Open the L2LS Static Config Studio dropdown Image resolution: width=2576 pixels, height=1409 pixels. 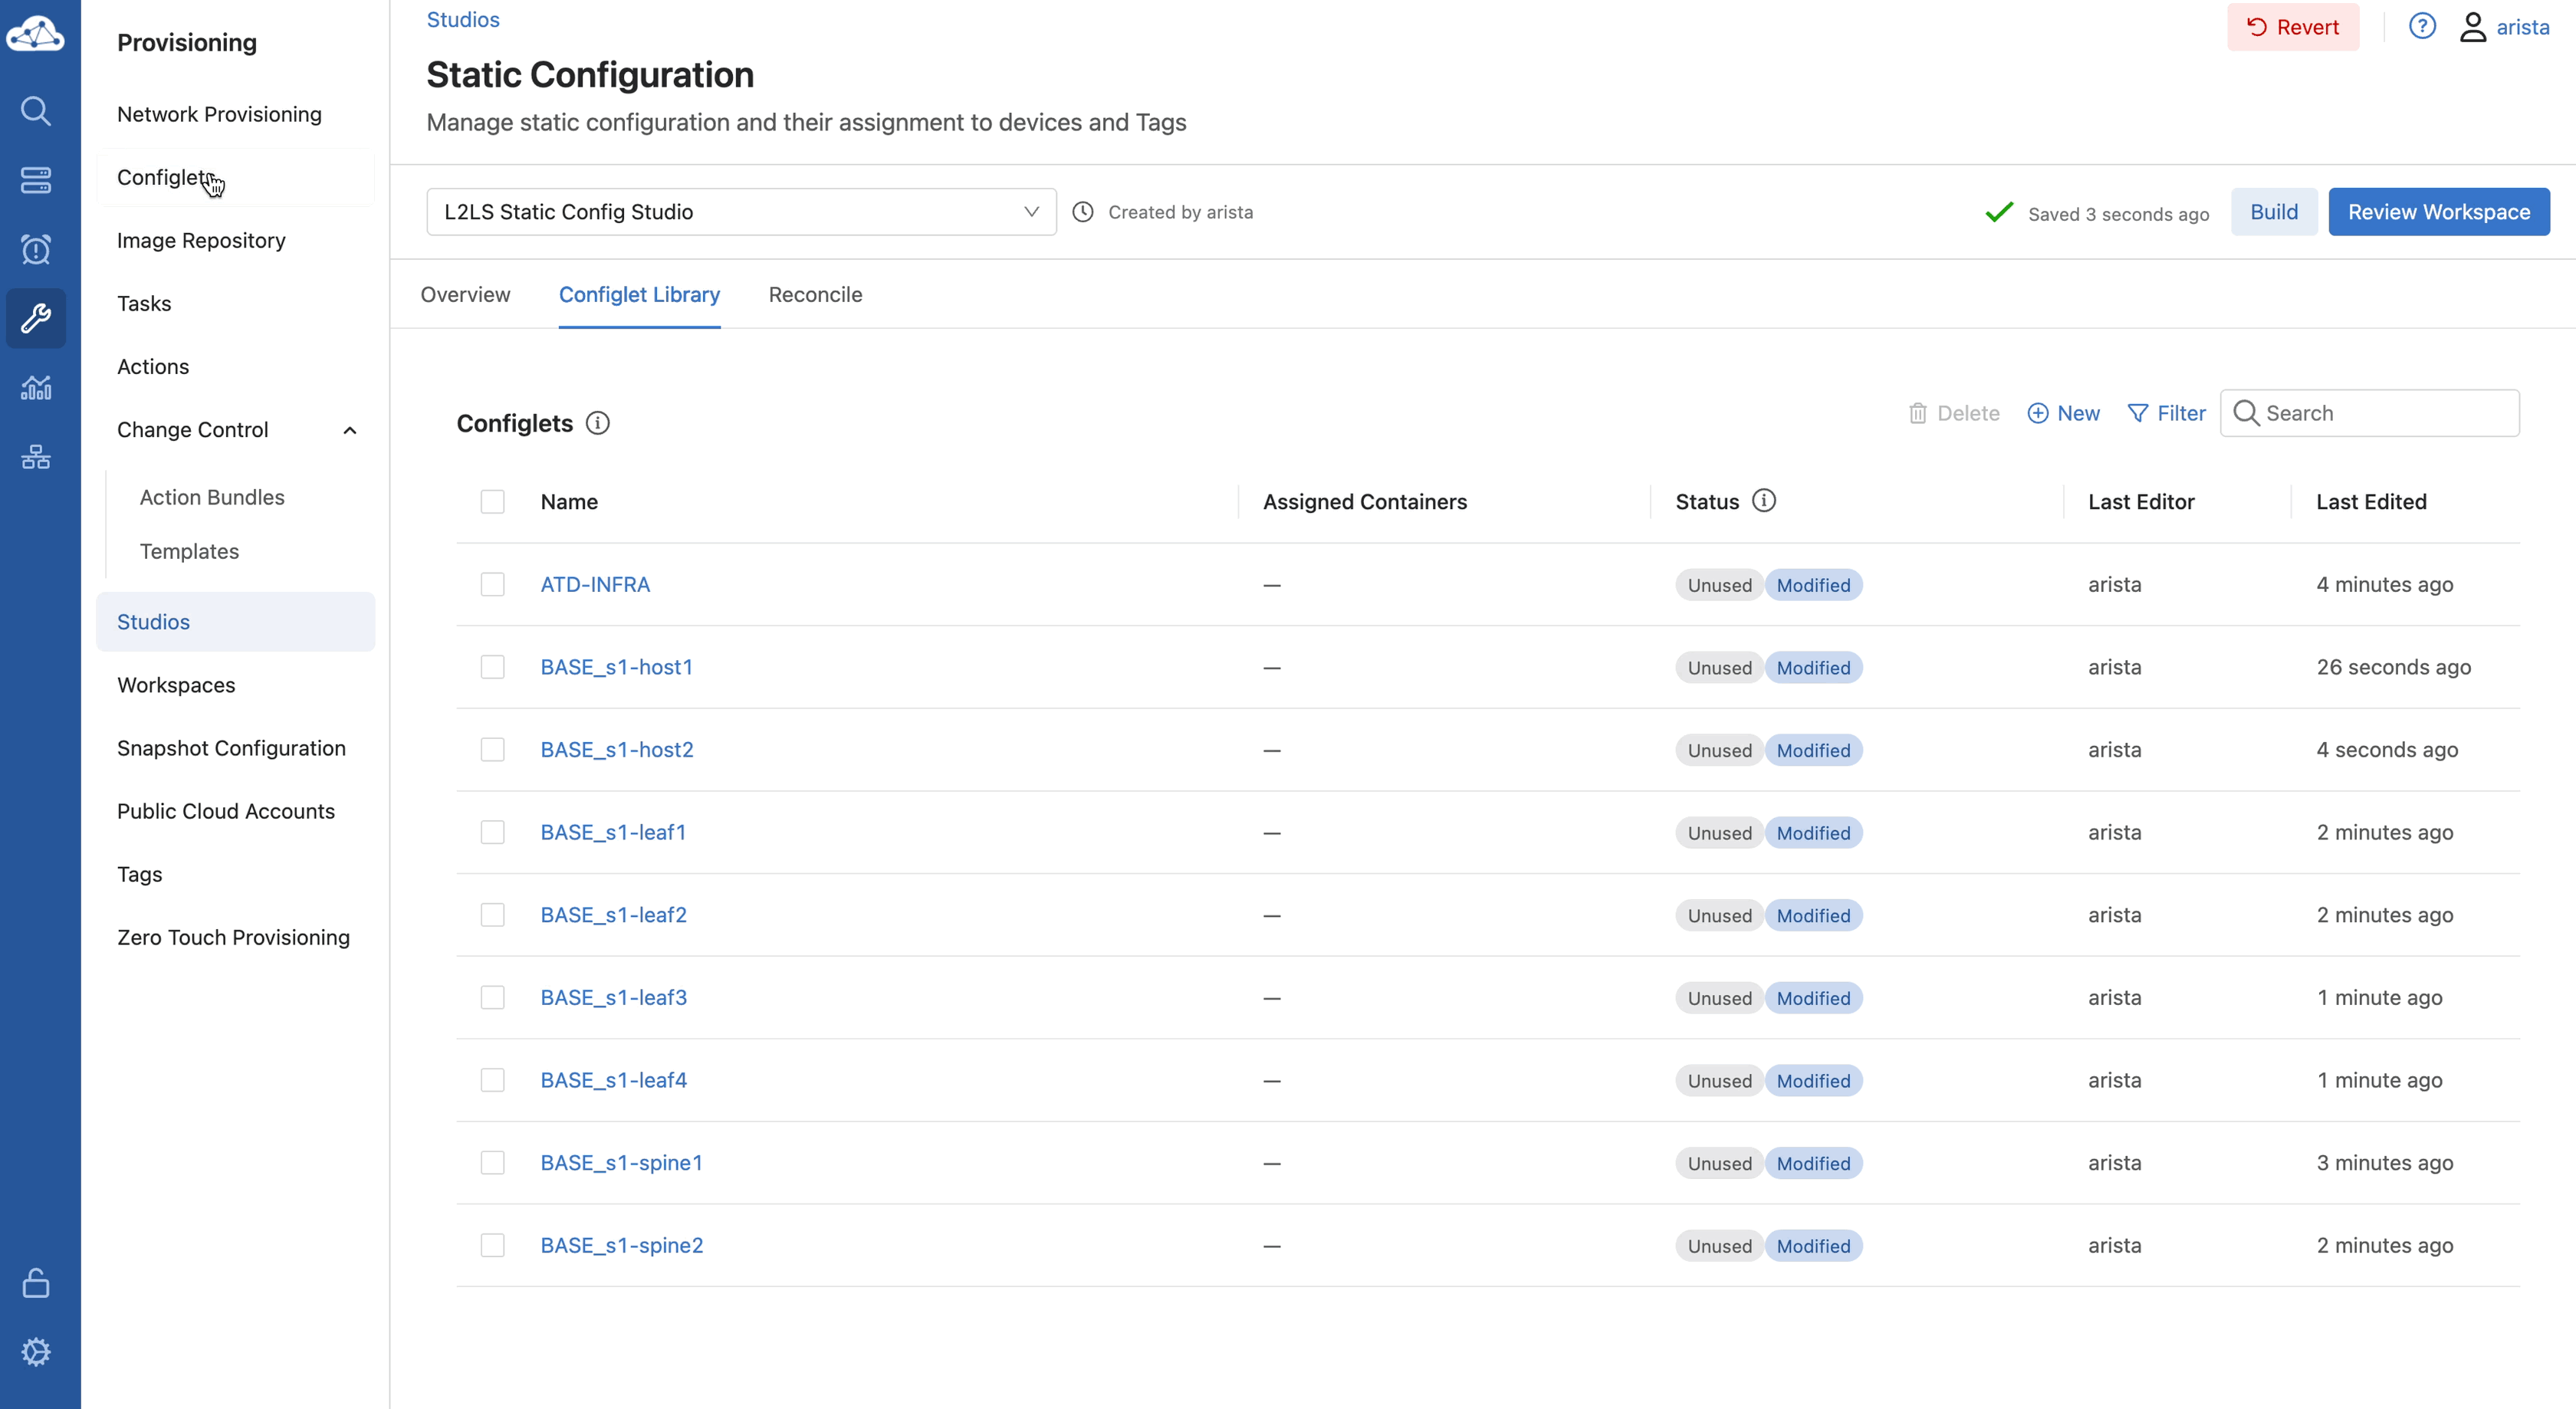[741, 212]
